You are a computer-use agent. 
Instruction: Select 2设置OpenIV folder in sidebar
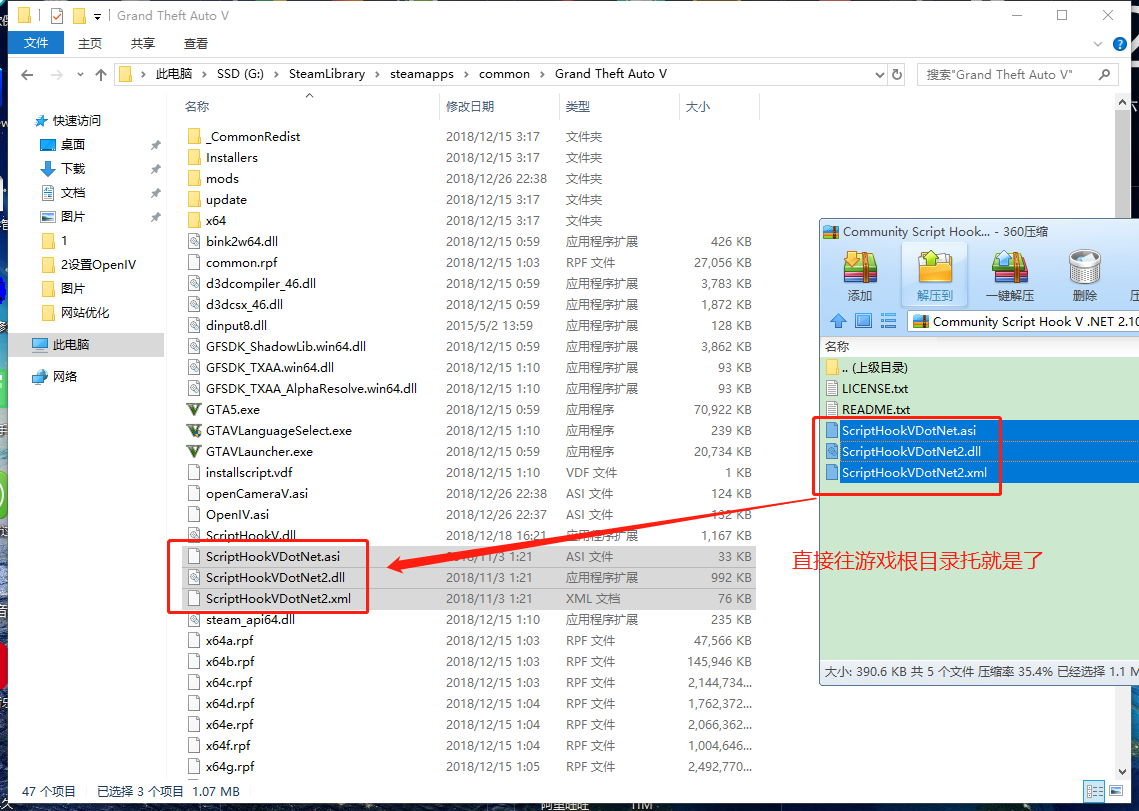98,265
